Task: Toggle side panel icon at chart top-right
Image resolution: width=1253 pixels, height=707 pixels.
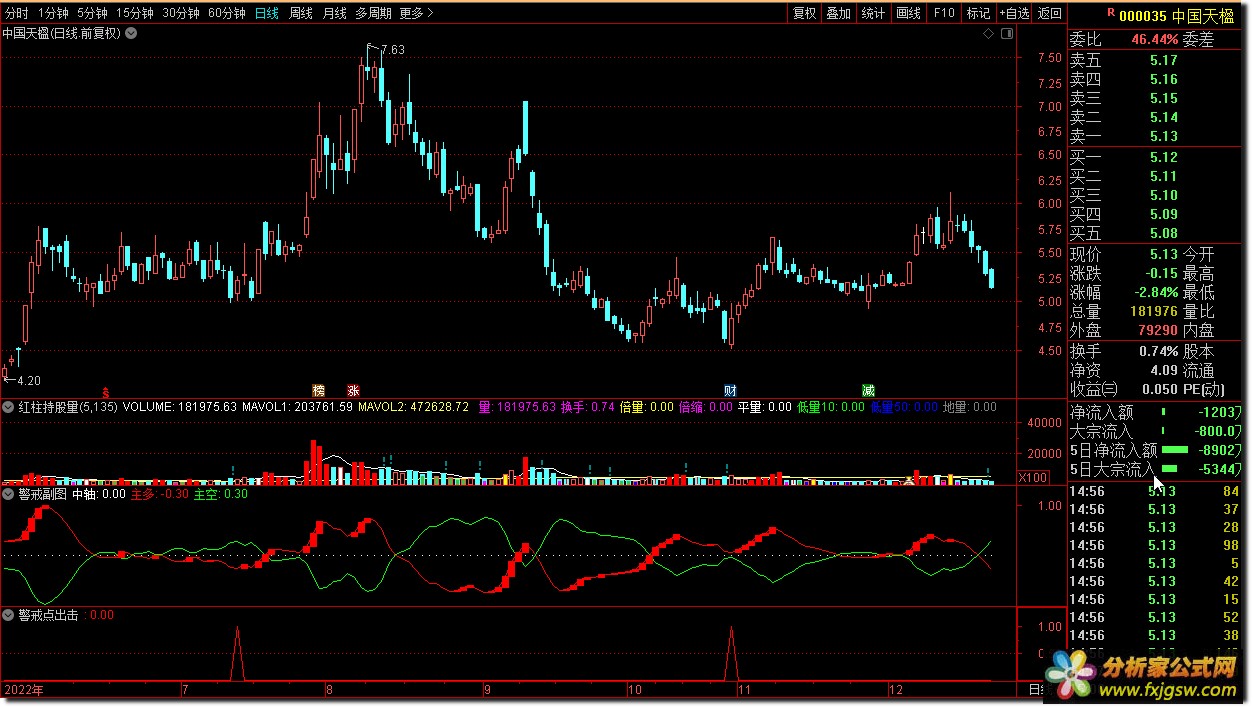Action: coord(1005,33)
